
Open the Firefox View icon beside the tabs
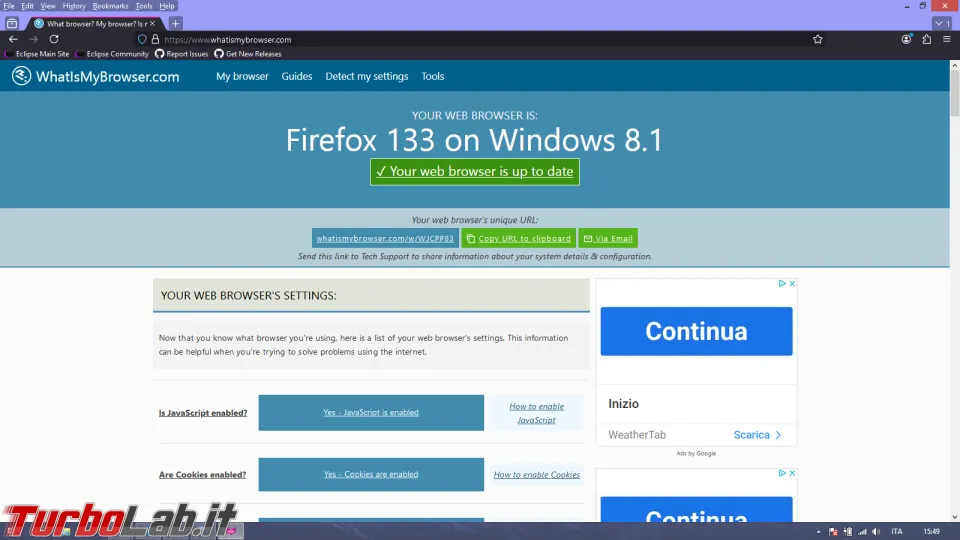[12, 23]
